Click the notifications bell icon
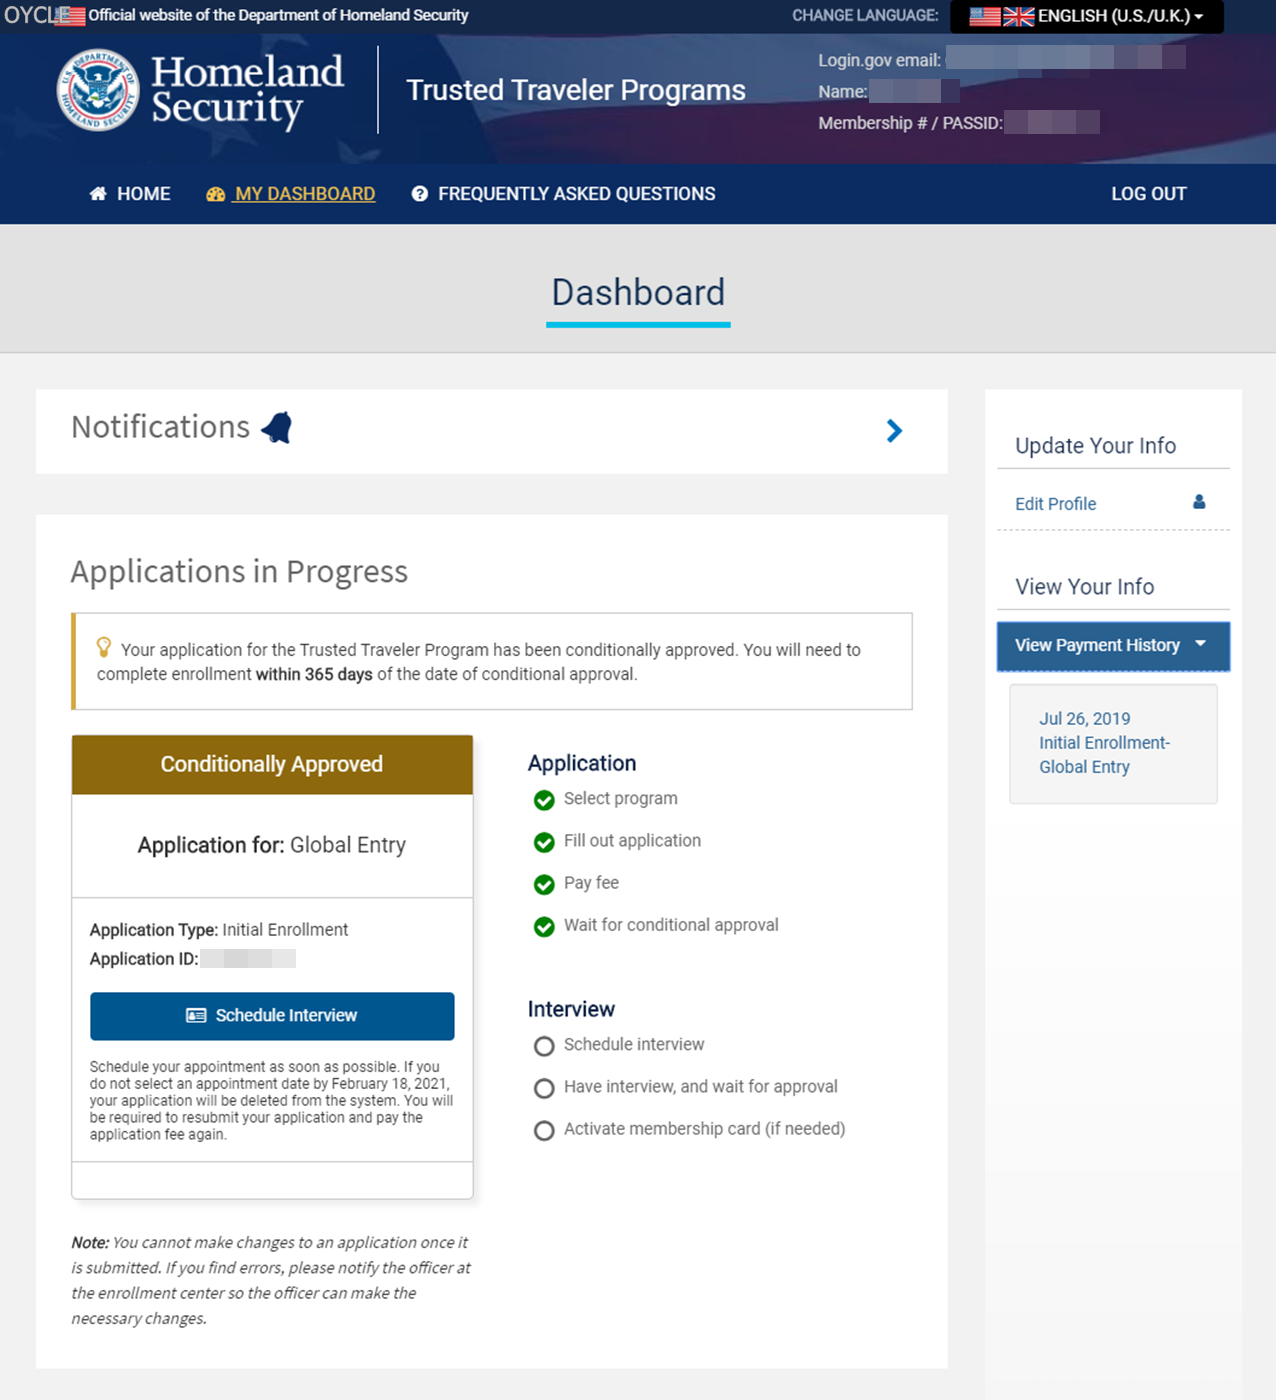 click(x=277, y=428)
